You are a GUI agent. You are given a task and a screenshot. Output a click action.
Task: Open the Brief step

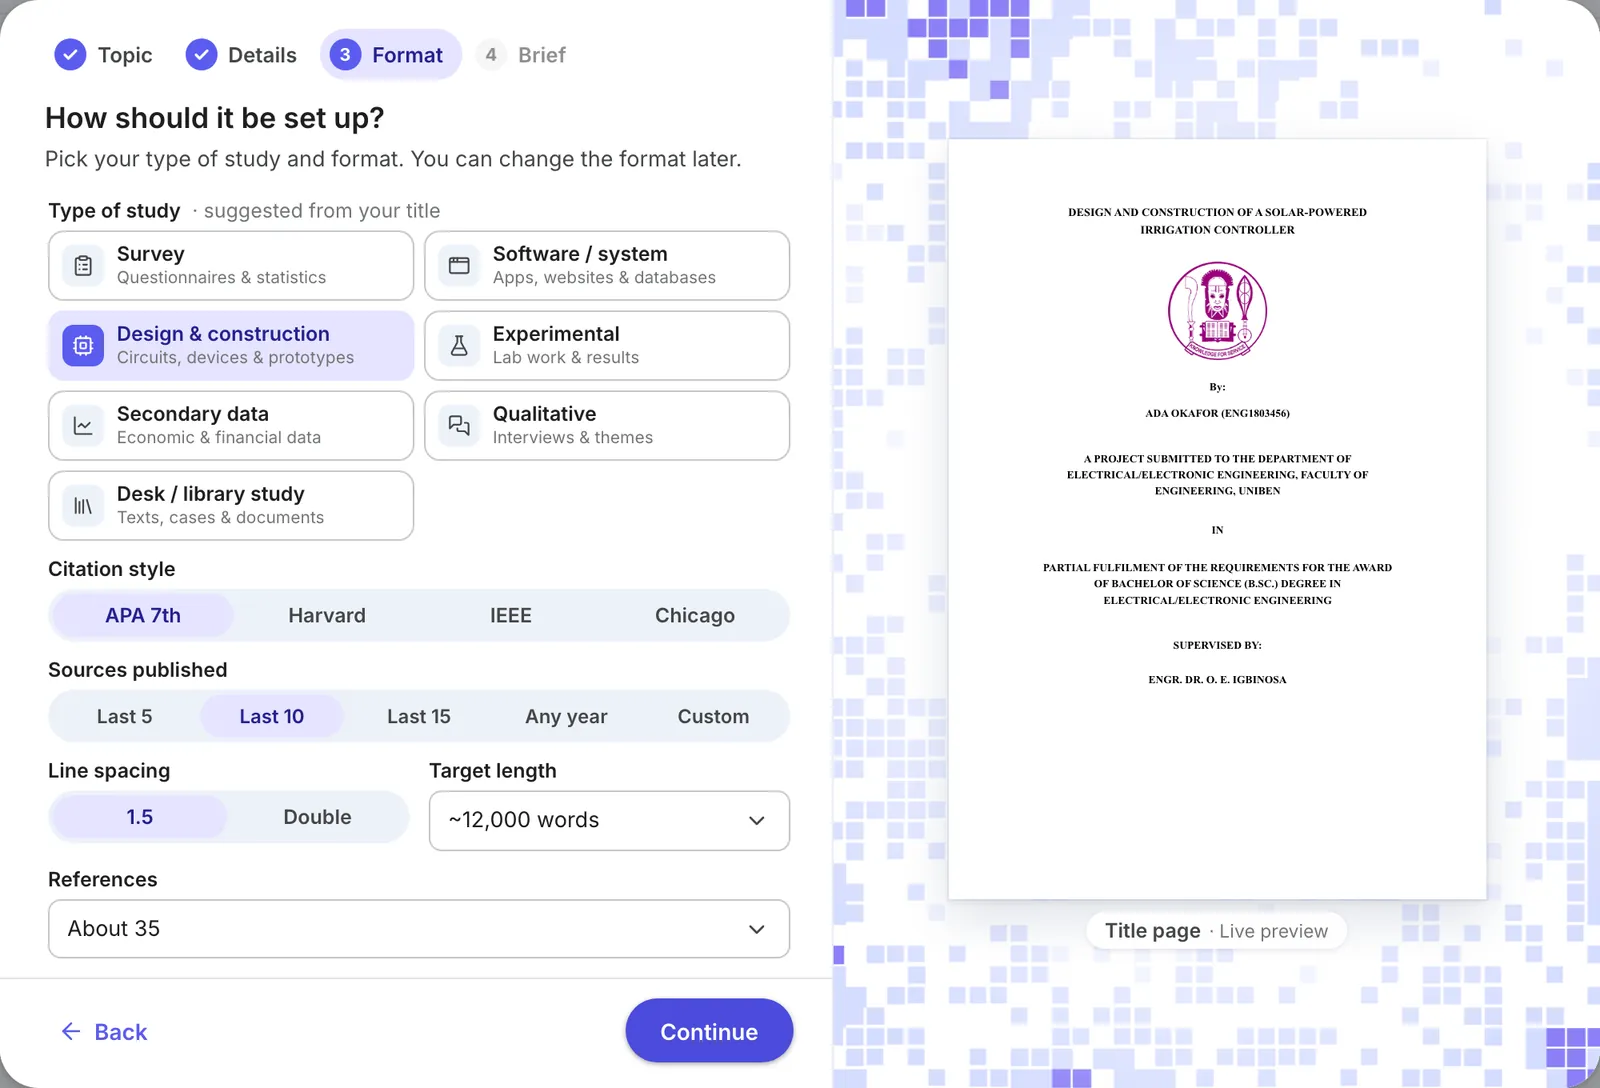[522, 55]
